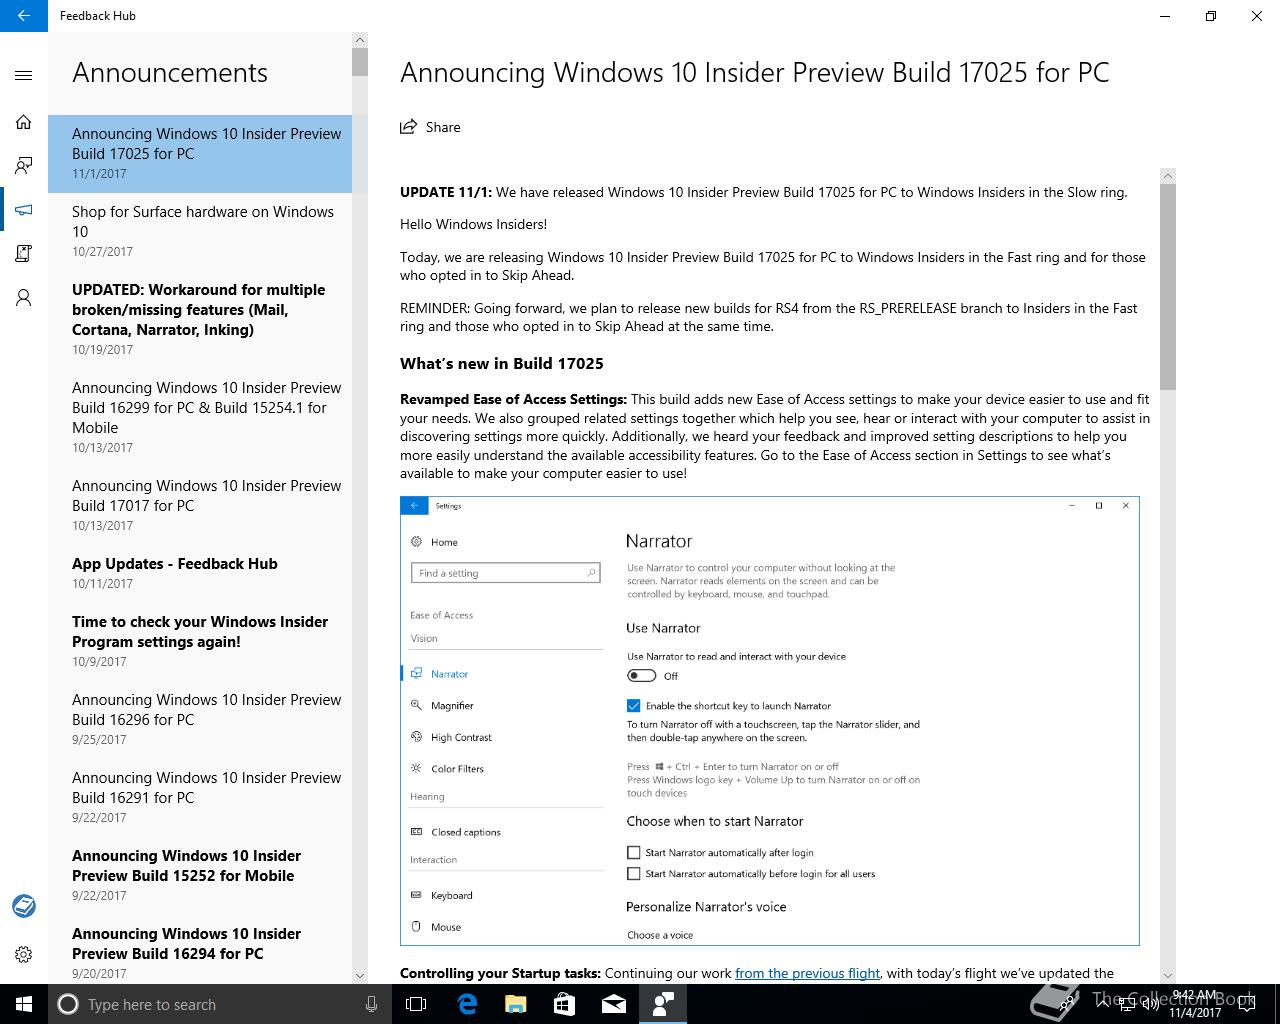This screenshot has width=1280, height=1024.
Task: Click announcements list scrollbar down arrow
Action: (360, 975)
